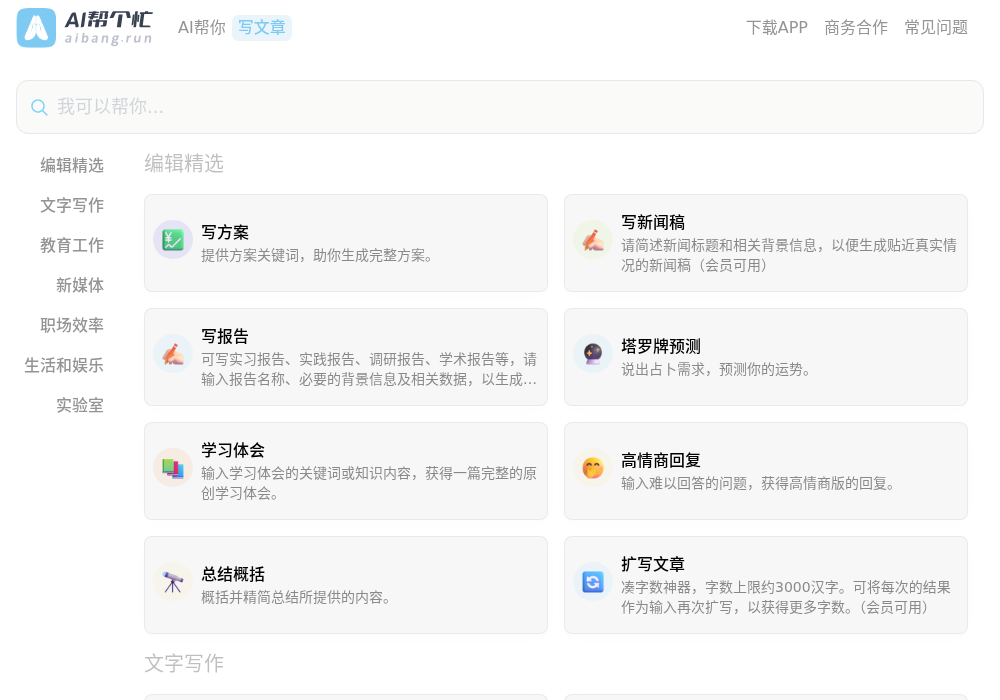Click the 扩写文章 refresh icon
Viewport: 1000px width, 700px height.
point(593,582)
